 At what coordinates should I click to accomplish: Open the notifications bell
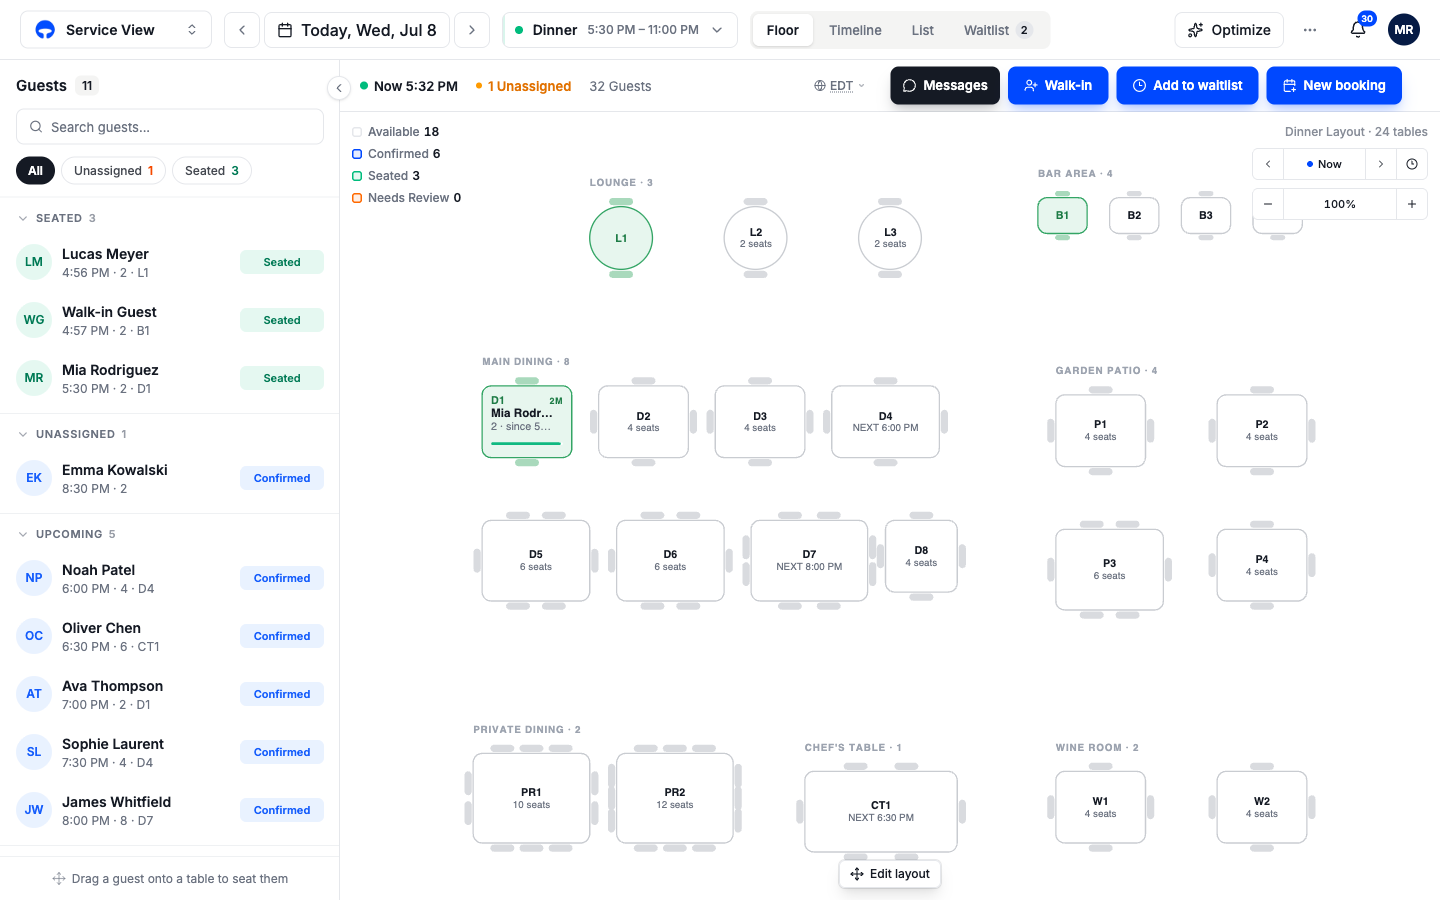1358,30
